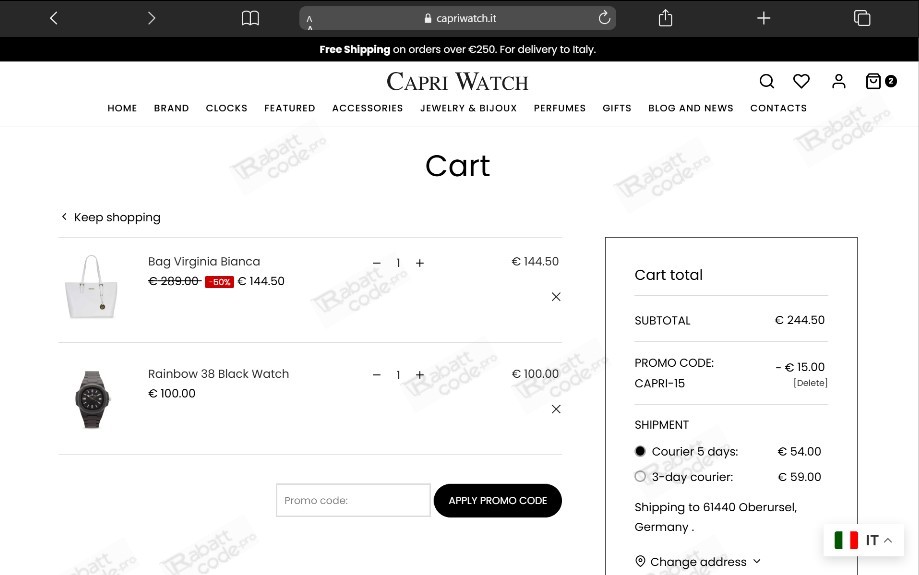Increase quantity of Bag Virginia Bianca
Viewport: 919px width, 575px height.
(420, 263)
